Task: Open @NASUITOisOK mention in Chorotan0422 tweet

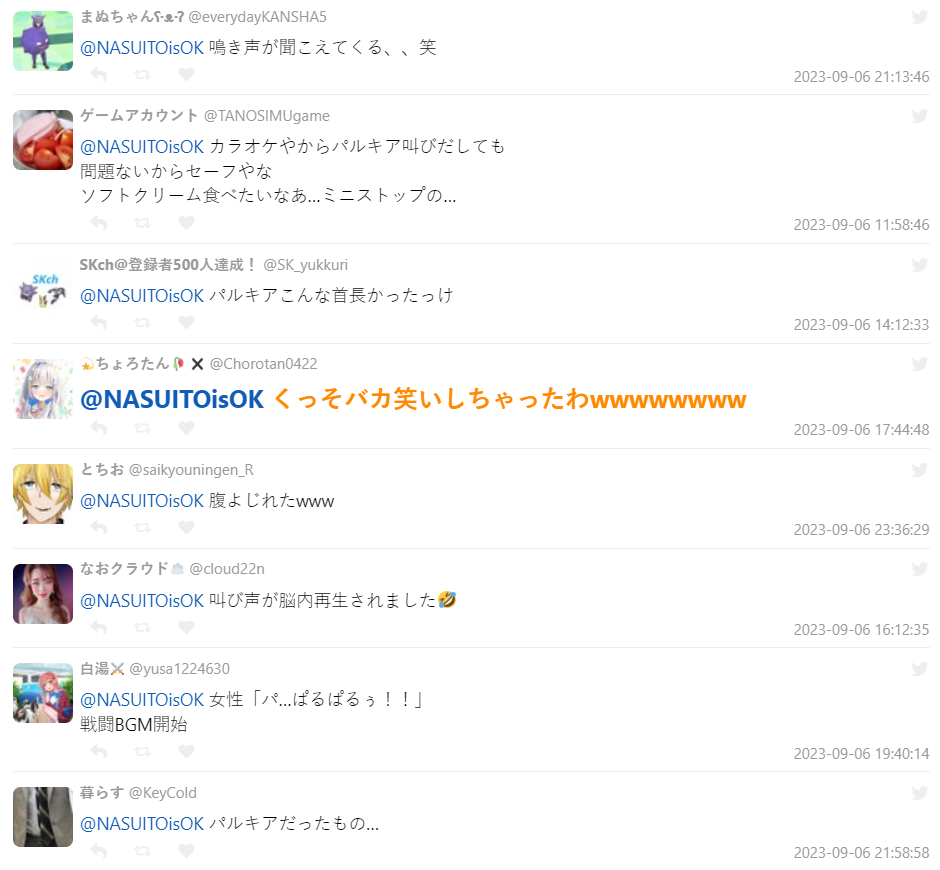Action: [172, 399]
